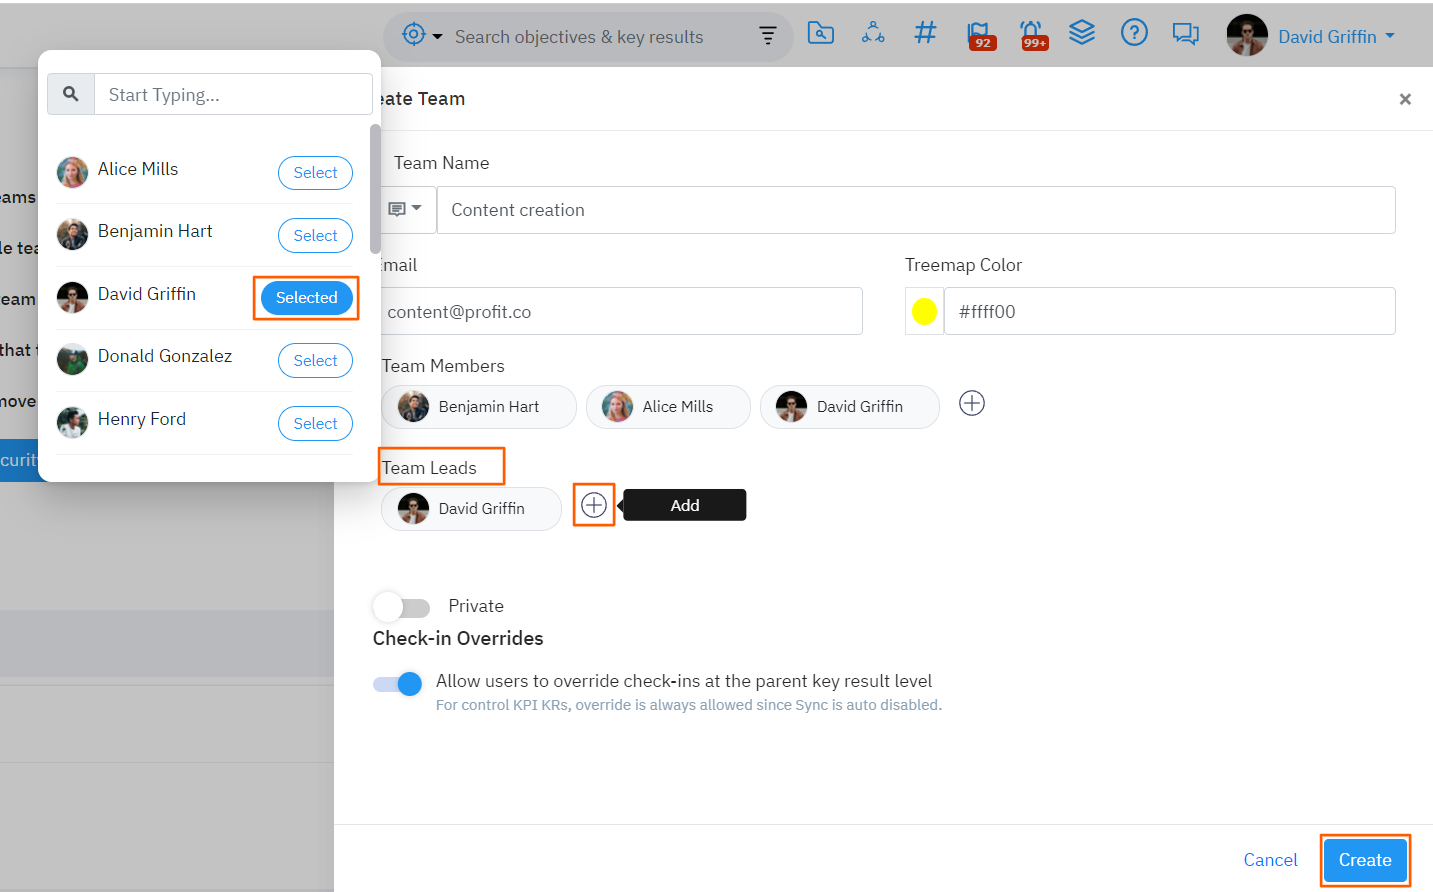The image size is (1433, 892).
Task: Open the team icon type dropdown
Action: (405, 210)
